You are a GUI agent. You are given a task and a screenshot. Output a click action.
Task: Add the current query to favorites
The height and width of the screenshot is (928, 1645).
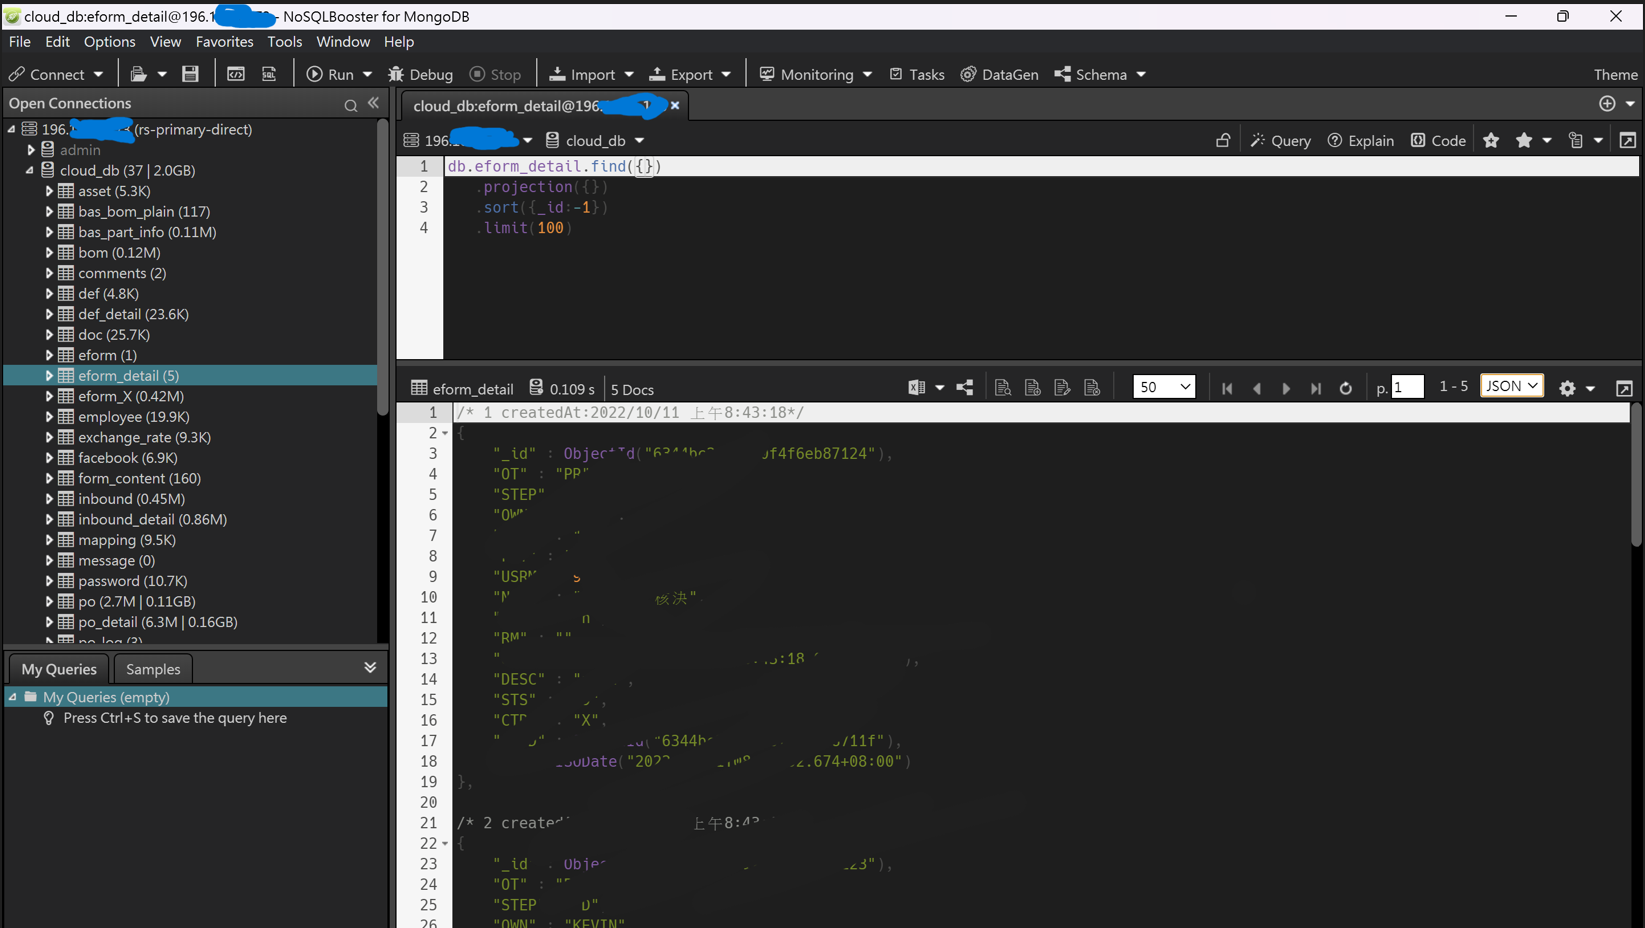(x=1491, y=140)
